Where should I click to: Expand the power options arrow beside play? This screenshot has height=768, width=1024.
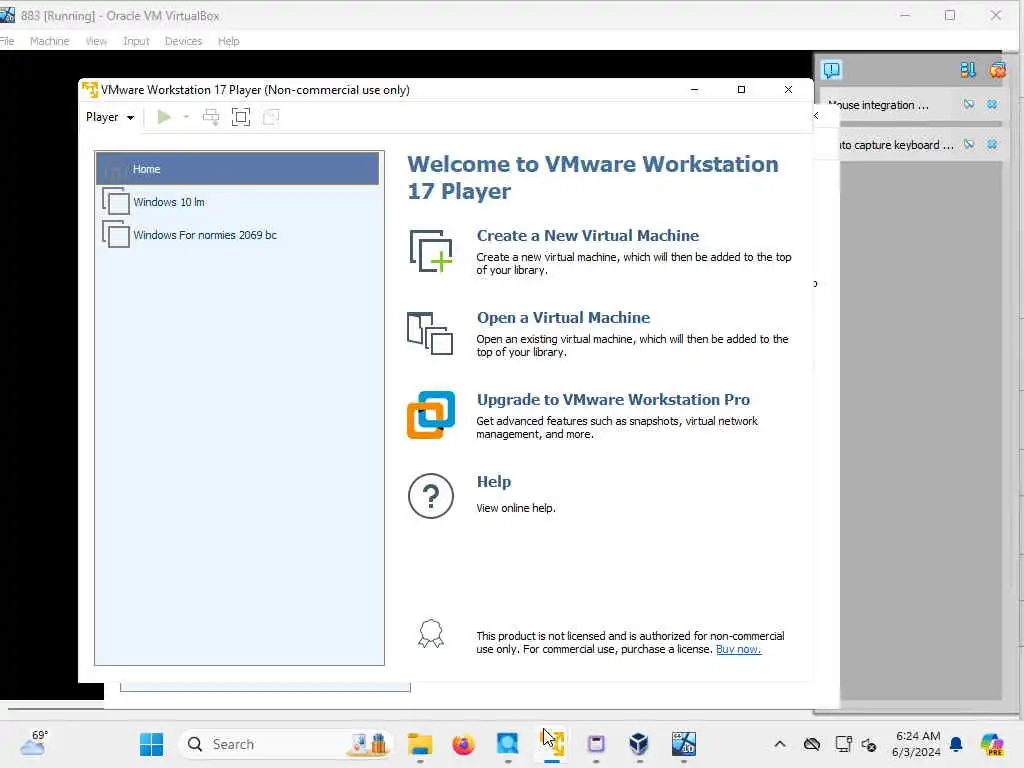pyautogui.click(x=186, y=118)
